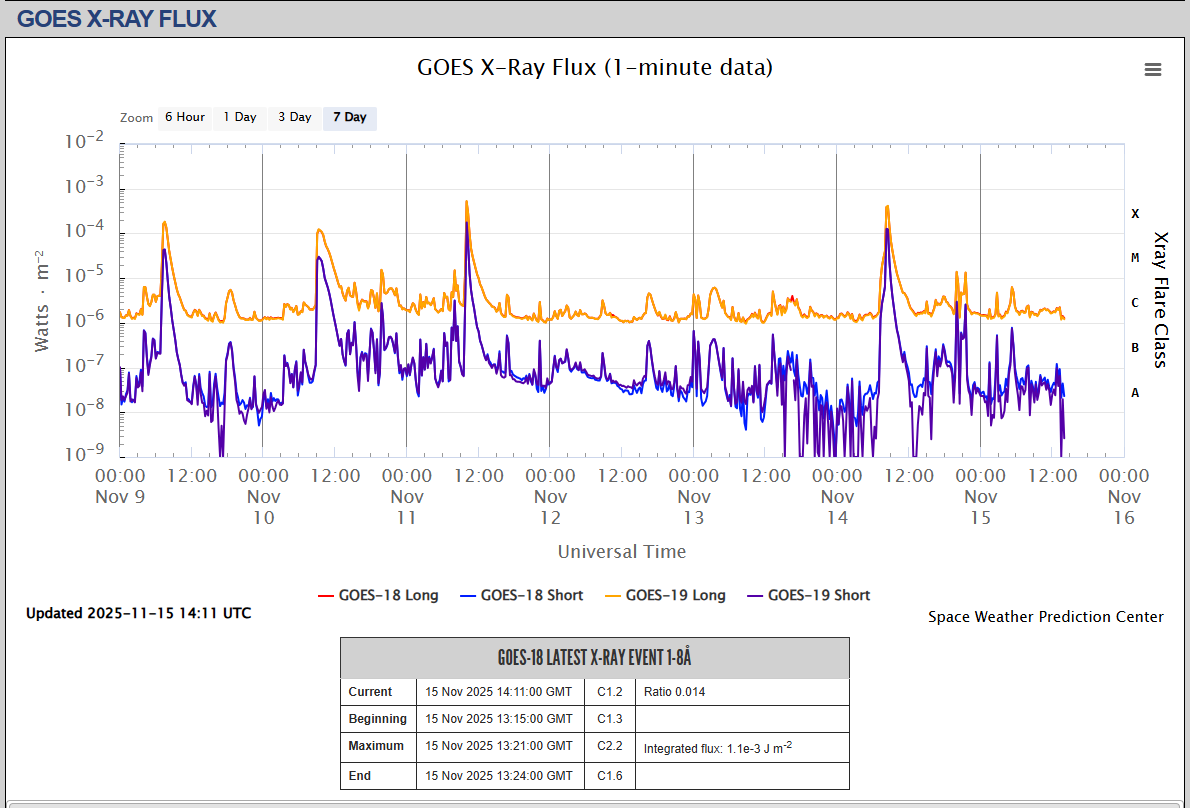Screen dimensions: 1190x808
Task: Click the Space Weather Prediction Center credit
Action: click(x=1045, y=617)
